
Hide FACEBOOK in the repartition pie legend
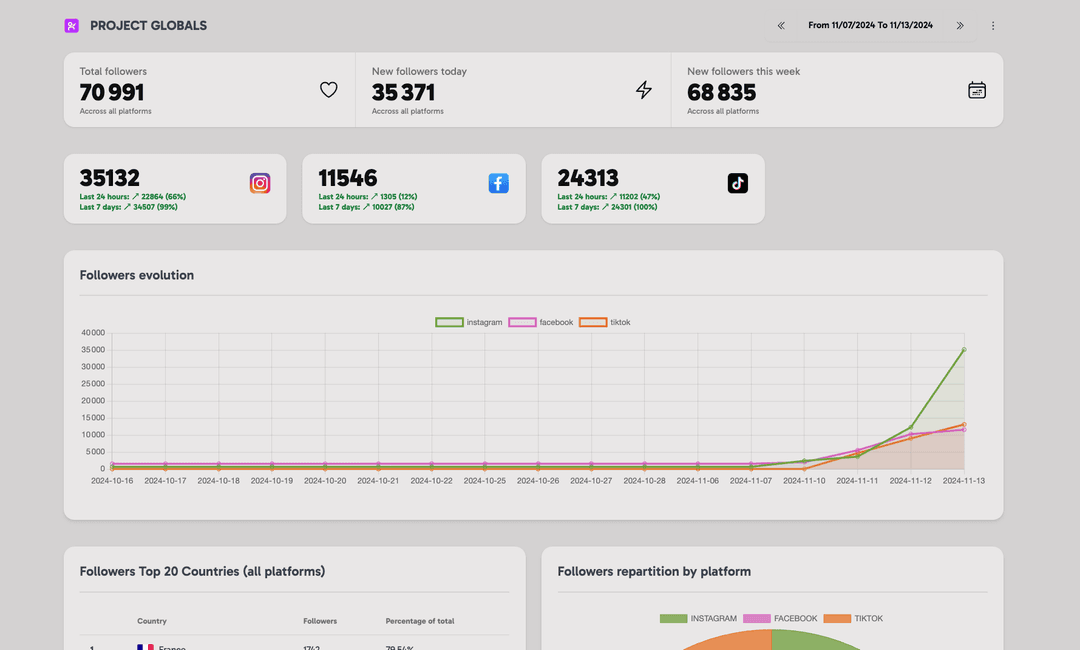pos(780,618)
